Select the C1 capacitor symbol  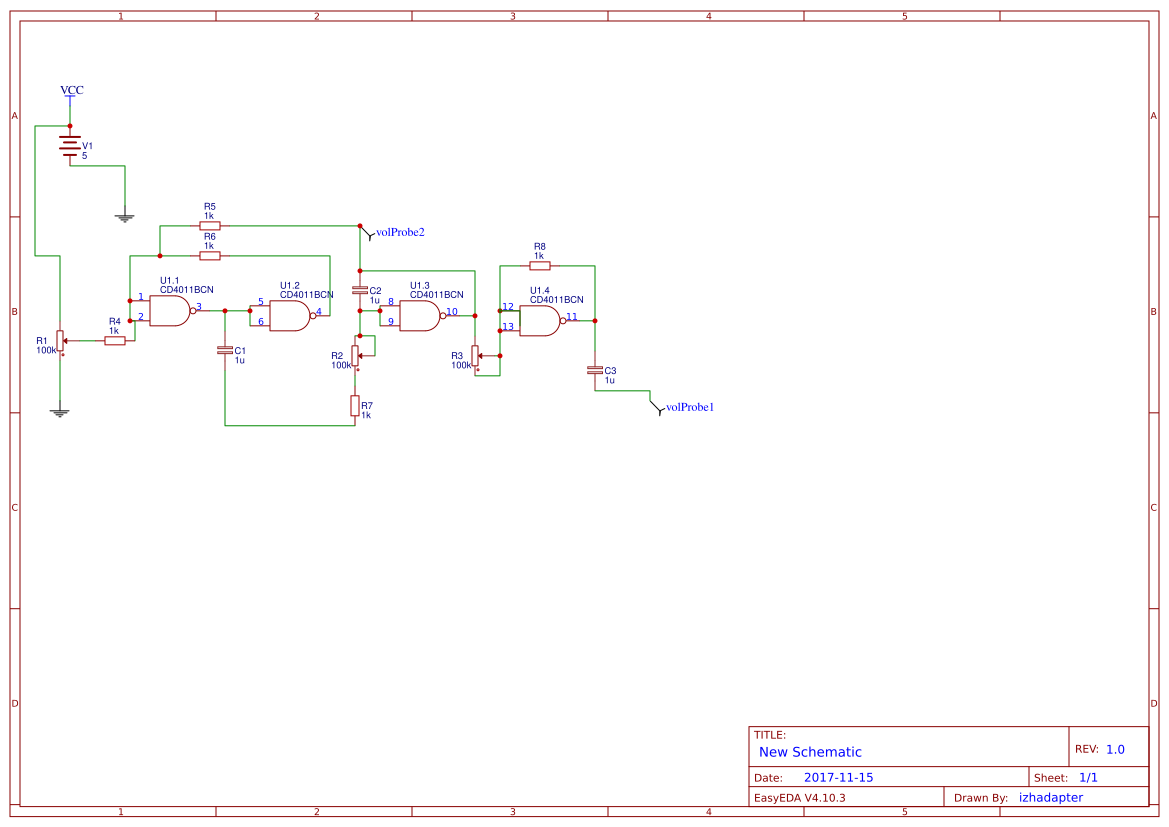[224, 350]
